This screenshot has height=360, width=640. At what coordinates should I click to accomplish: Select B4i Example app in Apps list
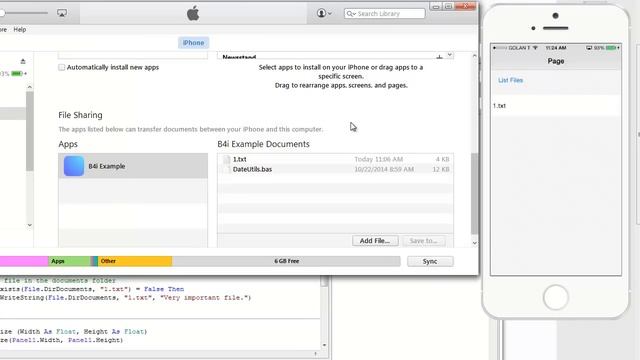133,166
